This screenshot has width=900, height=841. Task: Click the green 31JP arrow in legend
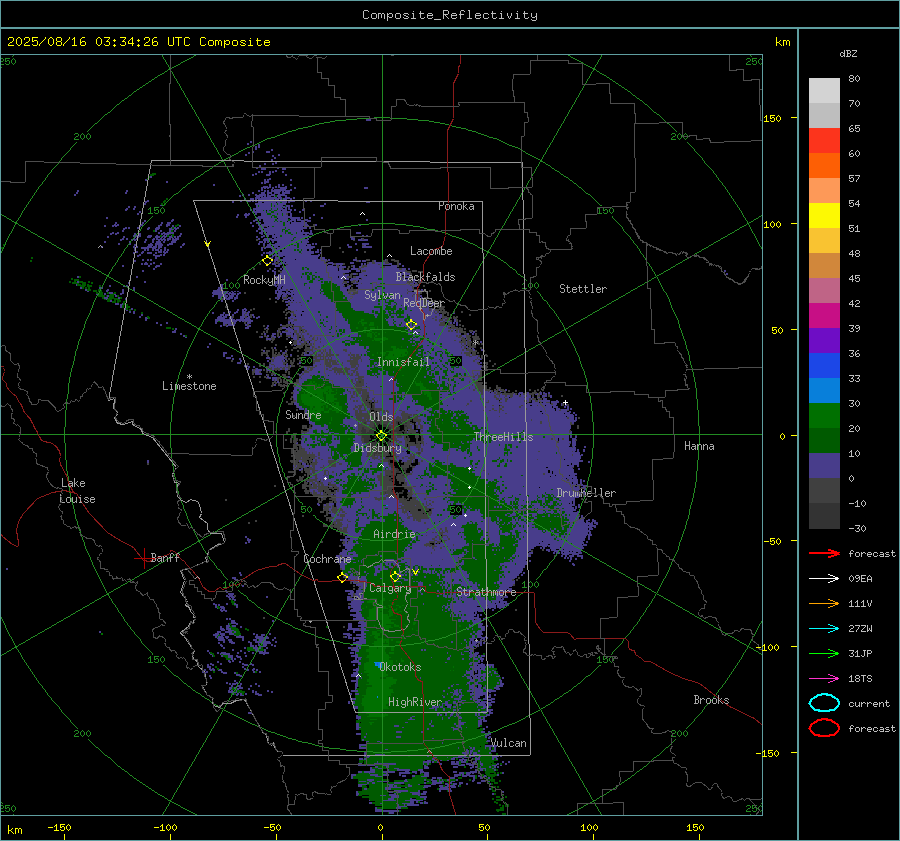point(824,653)
